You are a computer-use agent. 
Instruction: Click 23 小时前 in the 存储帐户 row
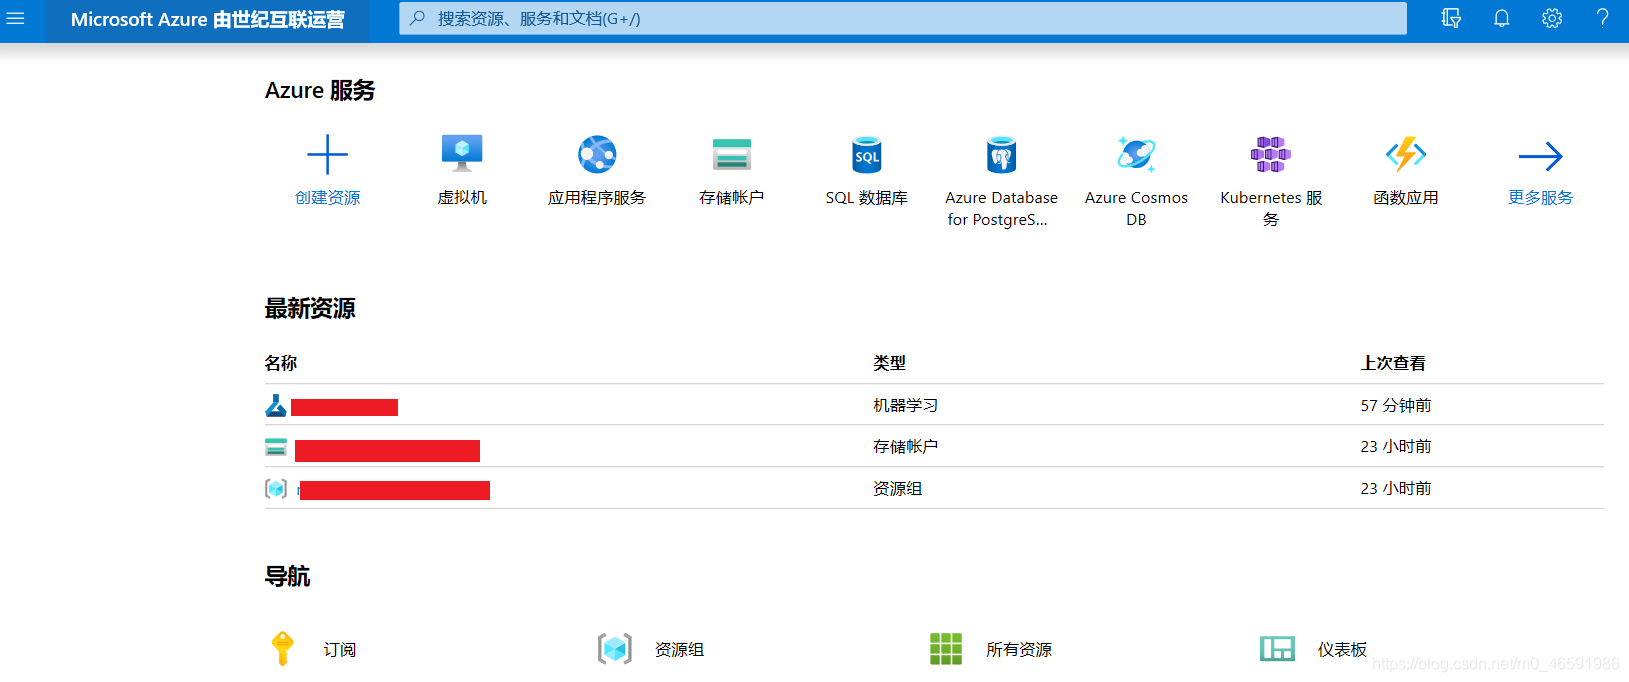(x=1396, y=446)
